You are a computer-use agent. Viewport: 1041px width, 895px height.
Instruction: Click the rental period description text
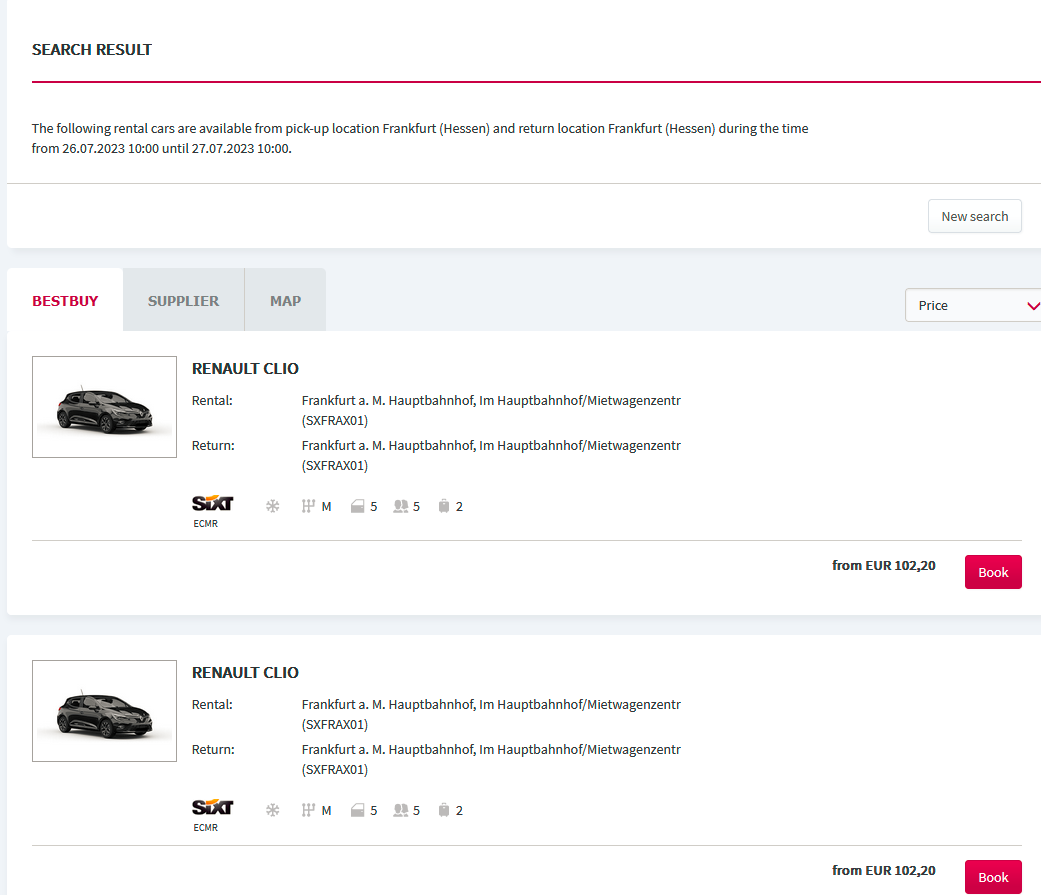420,138
